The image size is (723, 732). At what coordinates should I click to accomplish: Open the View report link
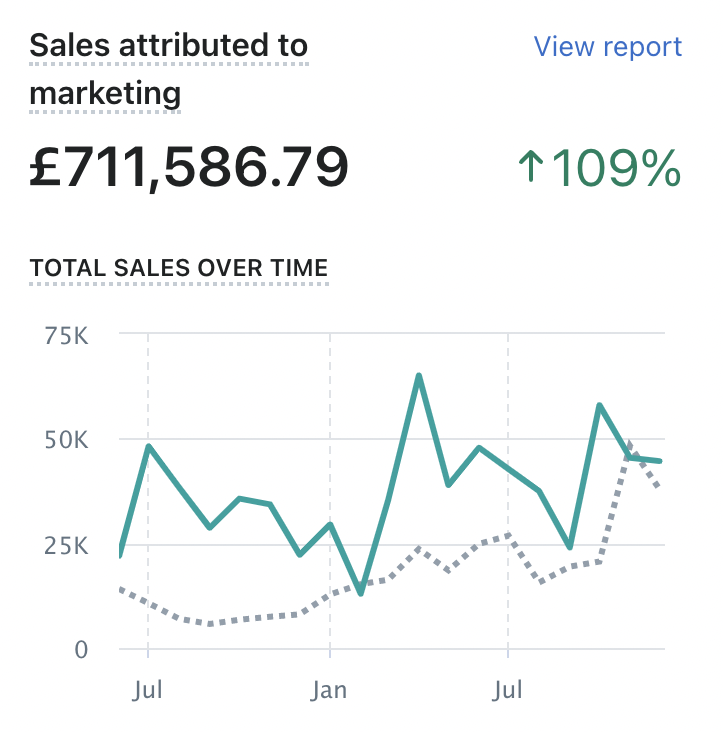(x=607, y=47)
